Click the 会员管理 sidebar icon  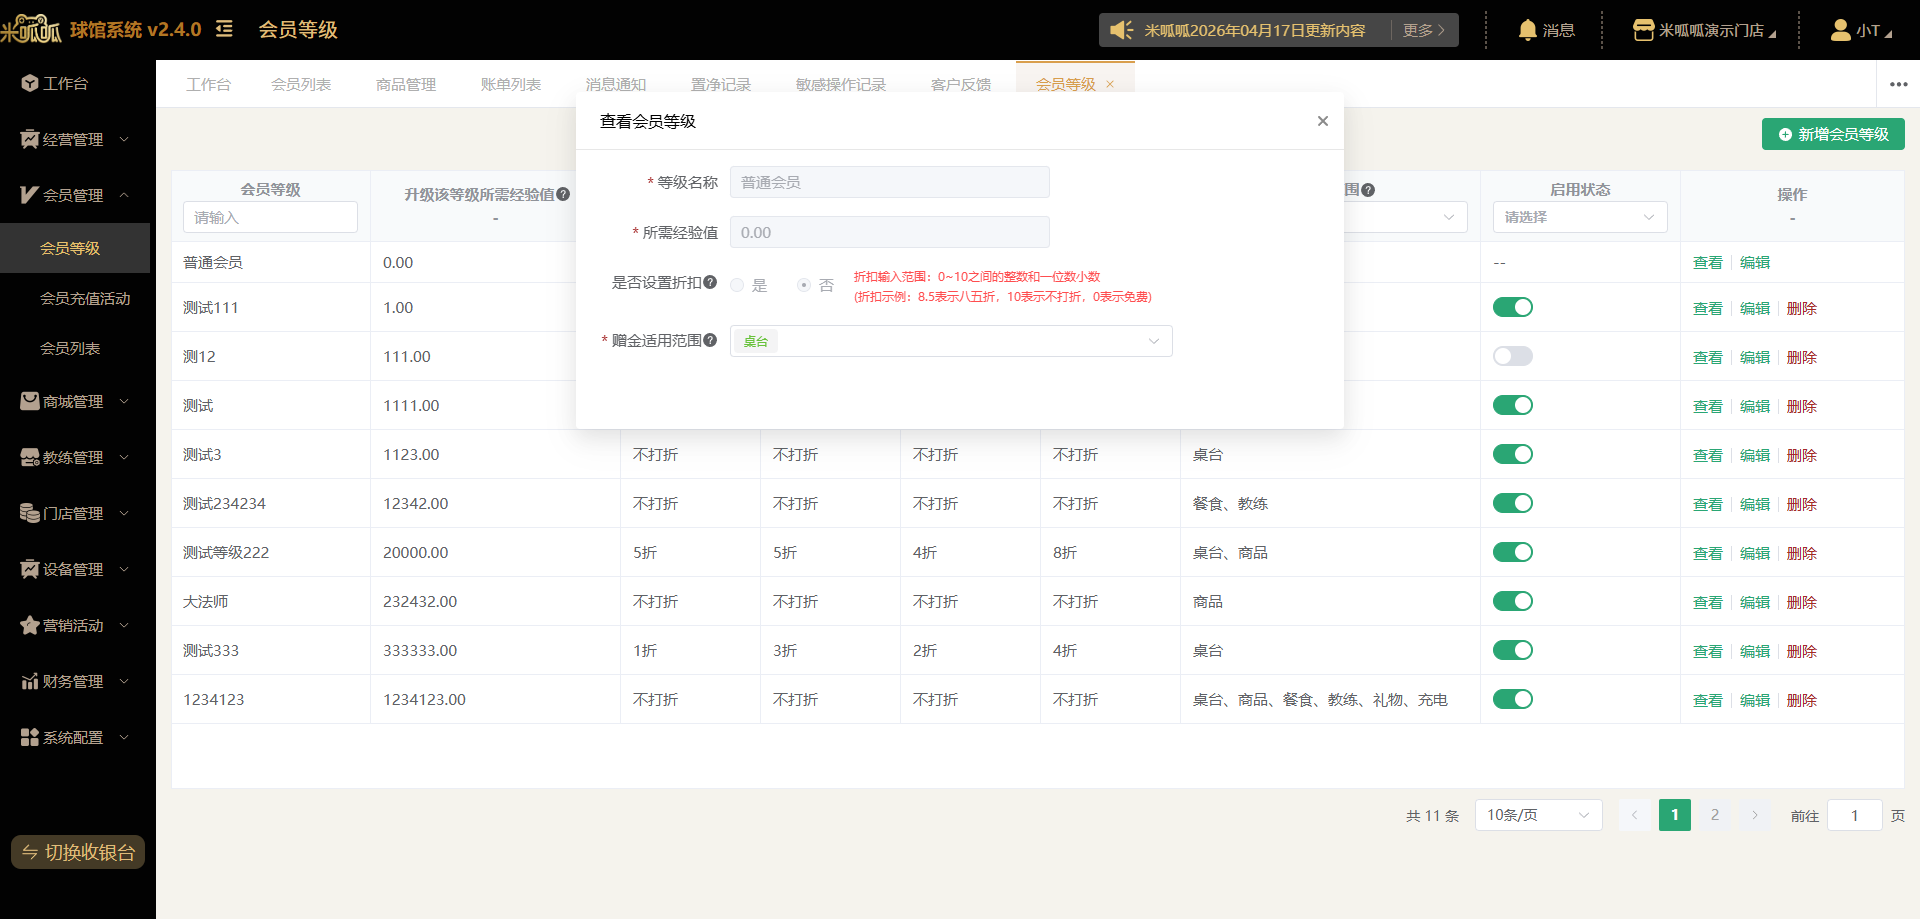pos(30,195)
